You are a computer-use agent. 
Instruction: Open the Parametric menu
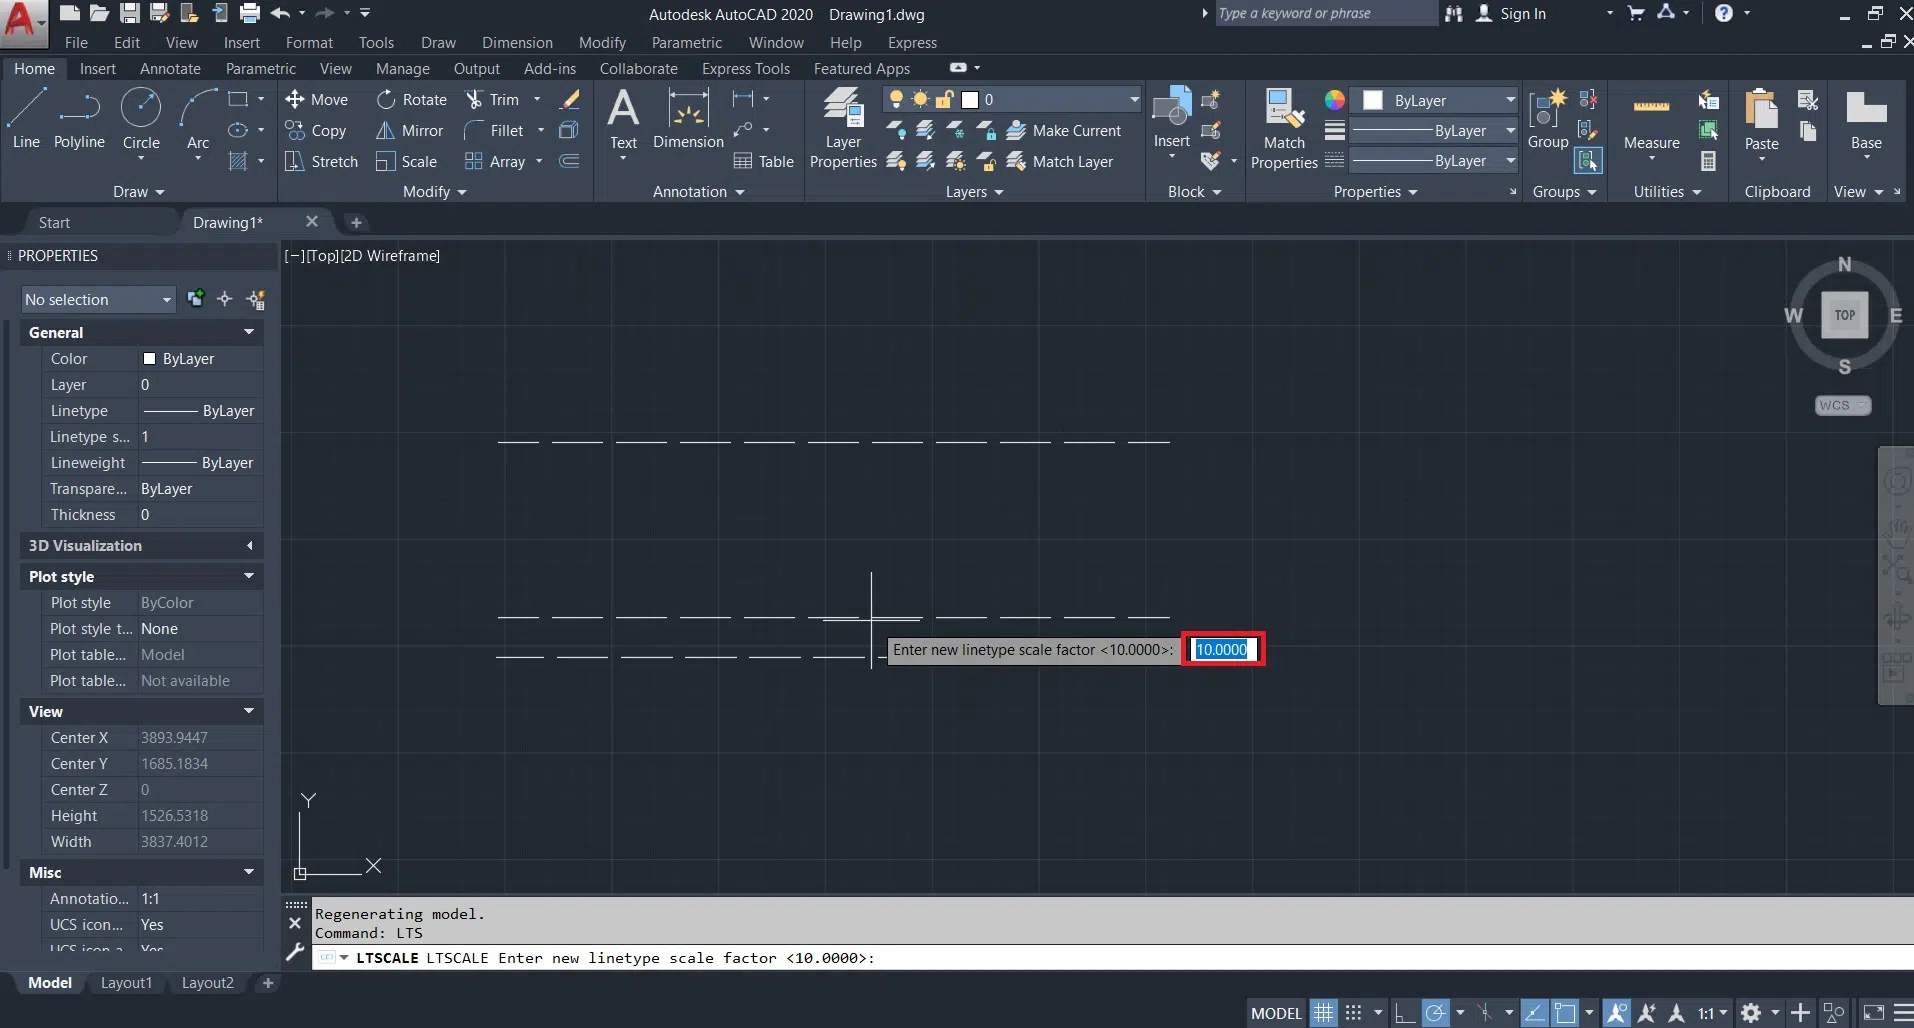coord(686,43)
